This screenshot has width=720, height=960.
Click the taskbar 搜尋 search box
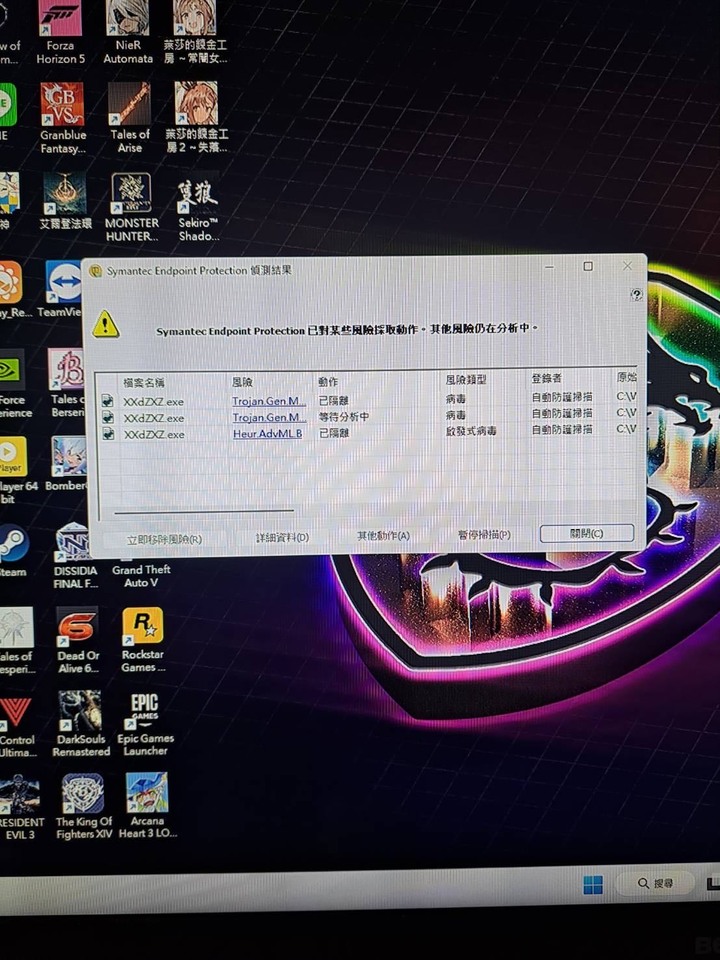coord(655,883)
